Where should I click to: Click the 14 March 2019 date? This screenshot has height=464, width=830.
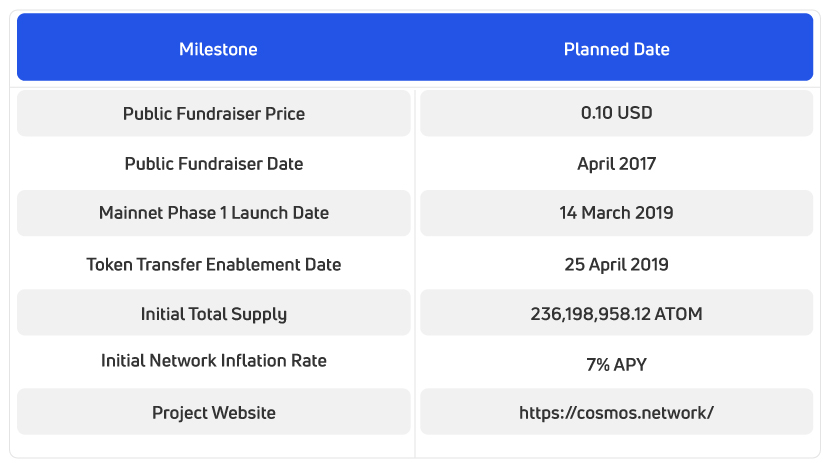click(x=616, y=213)
